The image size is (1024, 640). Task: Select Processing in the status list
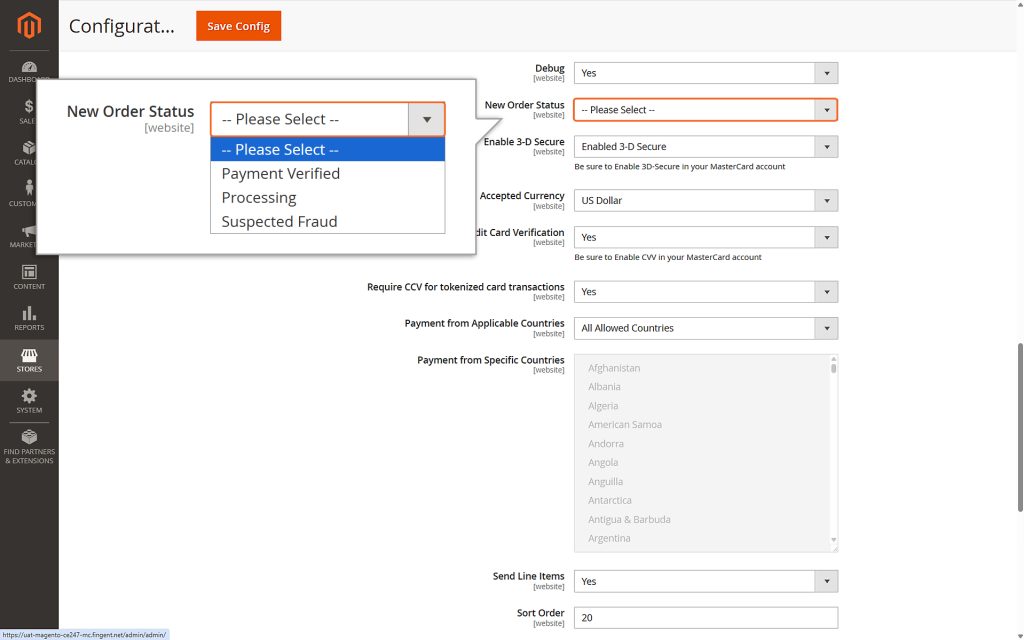click(258, 197)
